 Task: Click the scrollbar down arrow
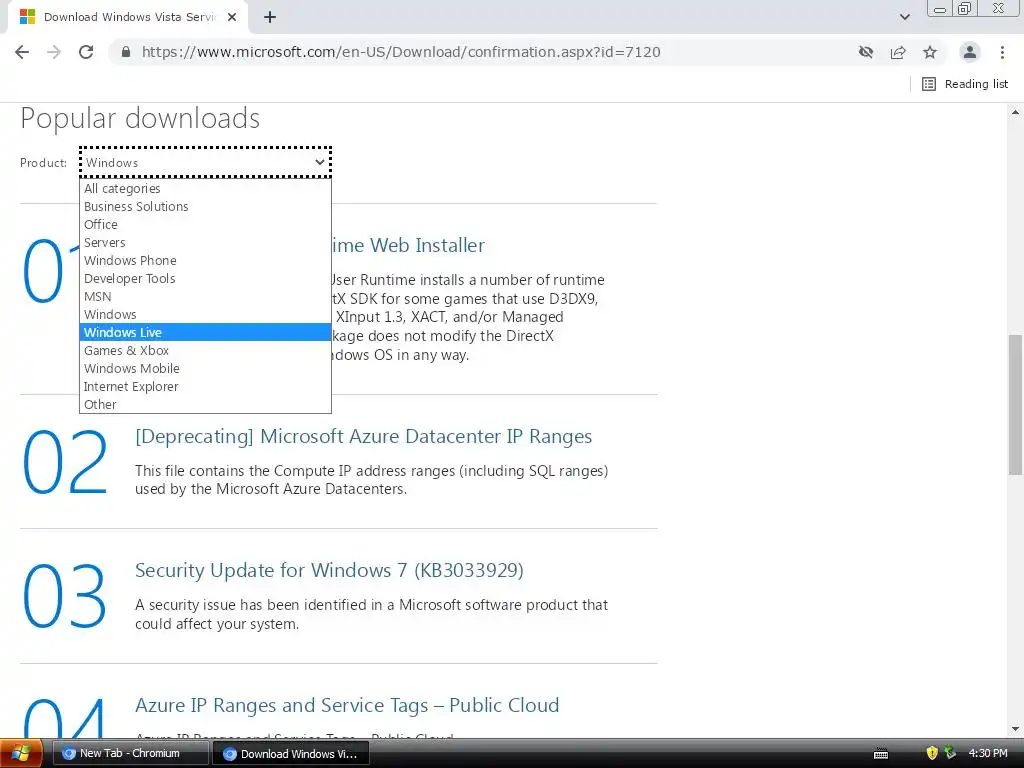1015,729
